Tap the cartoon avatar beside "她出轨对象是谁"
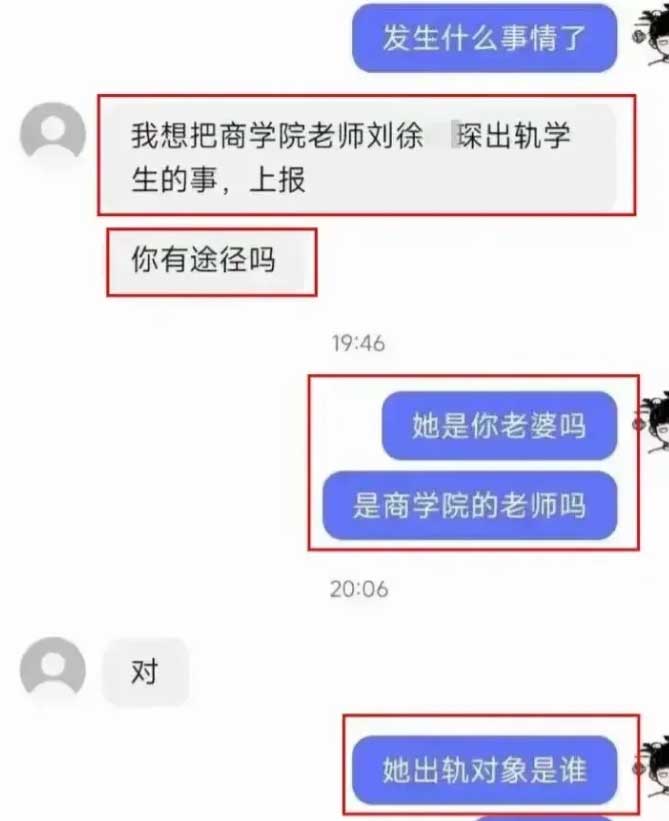The height and width of the screenshot is (821, 669). point(651,767)
